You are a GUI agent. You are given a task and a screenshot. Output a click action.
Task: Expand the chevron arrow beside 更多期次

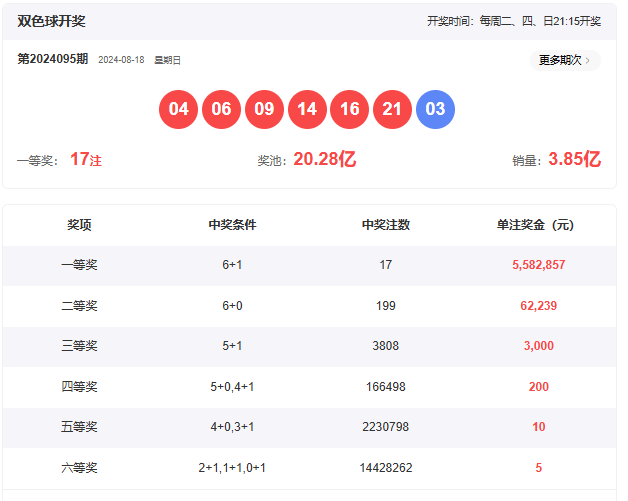click(x=587, y=60)
